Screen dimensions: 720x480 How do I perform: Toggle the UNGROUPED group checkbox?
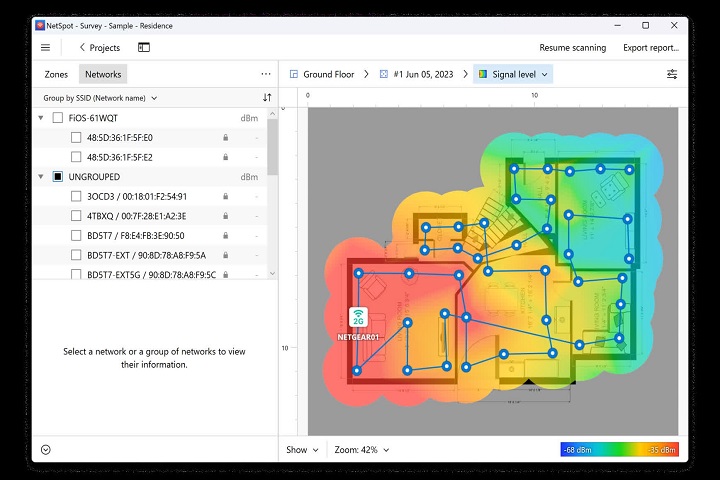tap(58, 177)
